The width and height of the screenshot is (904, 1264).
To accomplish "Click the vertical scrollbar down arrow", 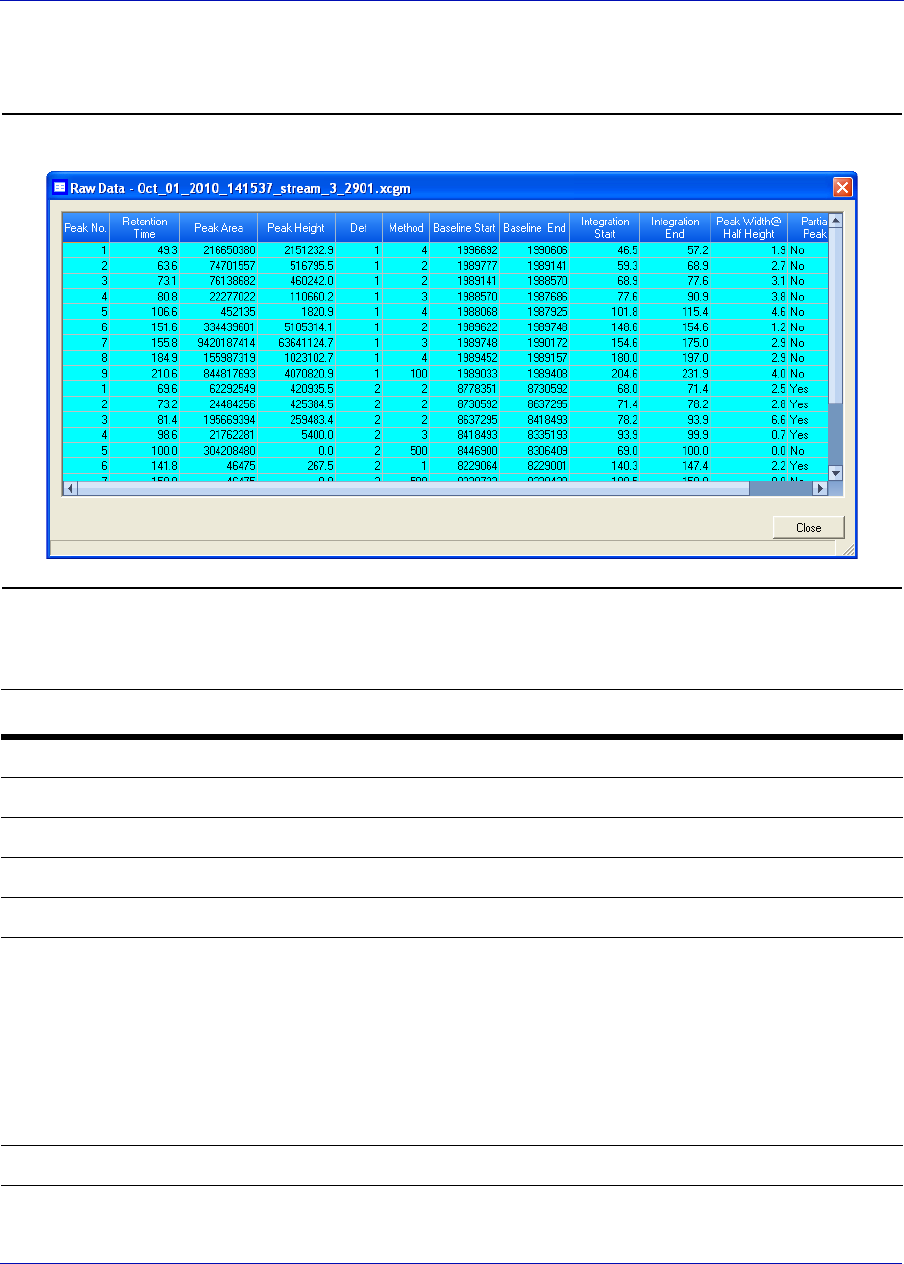I will tap(837, 473).
